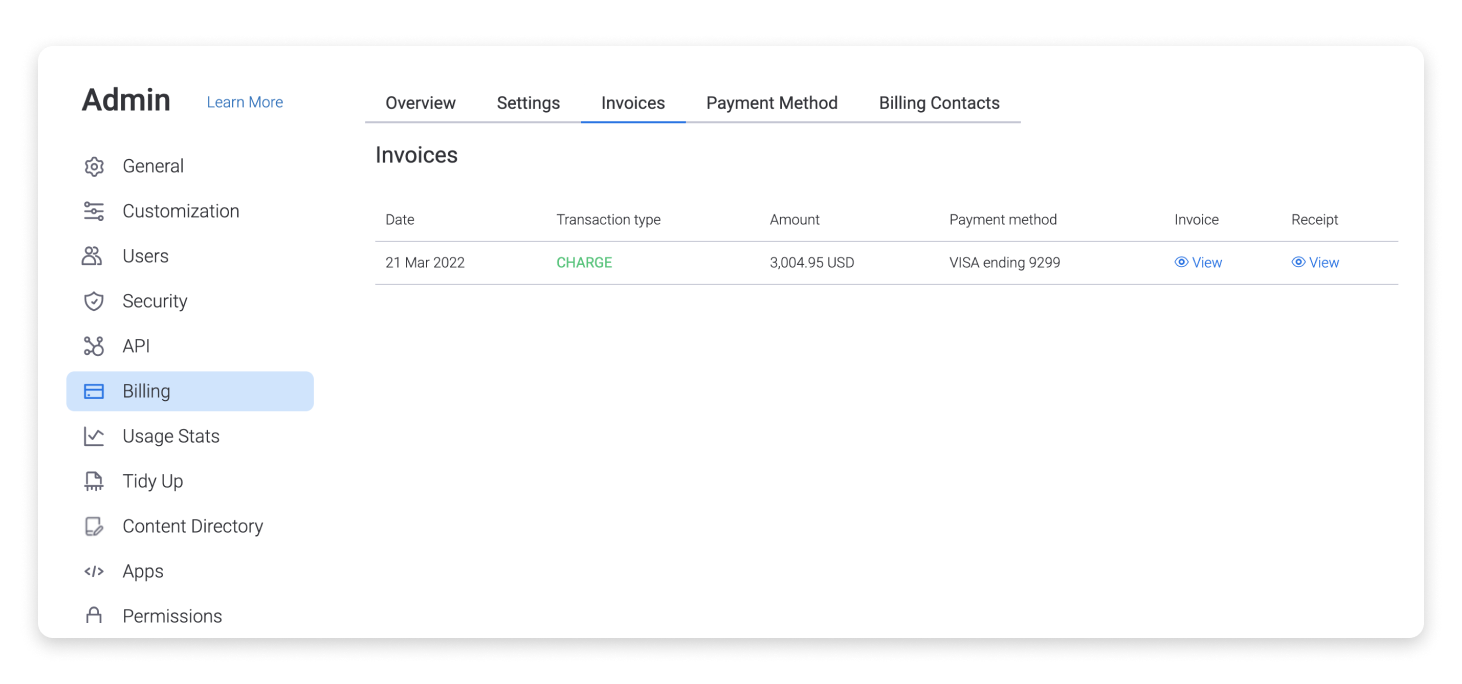Click the amount 3,004.95 USD
The height and width of the screenshot is (684, 1462).
pyautogui.click(x=812, y=262)
